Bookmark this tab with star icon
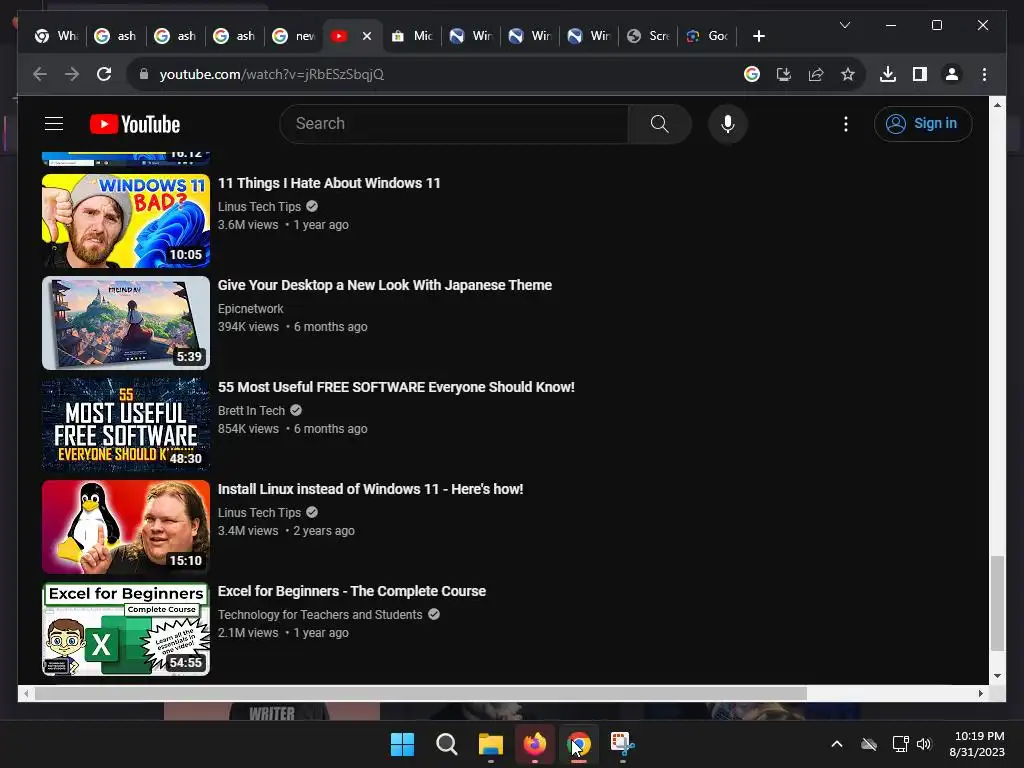The image size is (1024, 768). point(848,74)
